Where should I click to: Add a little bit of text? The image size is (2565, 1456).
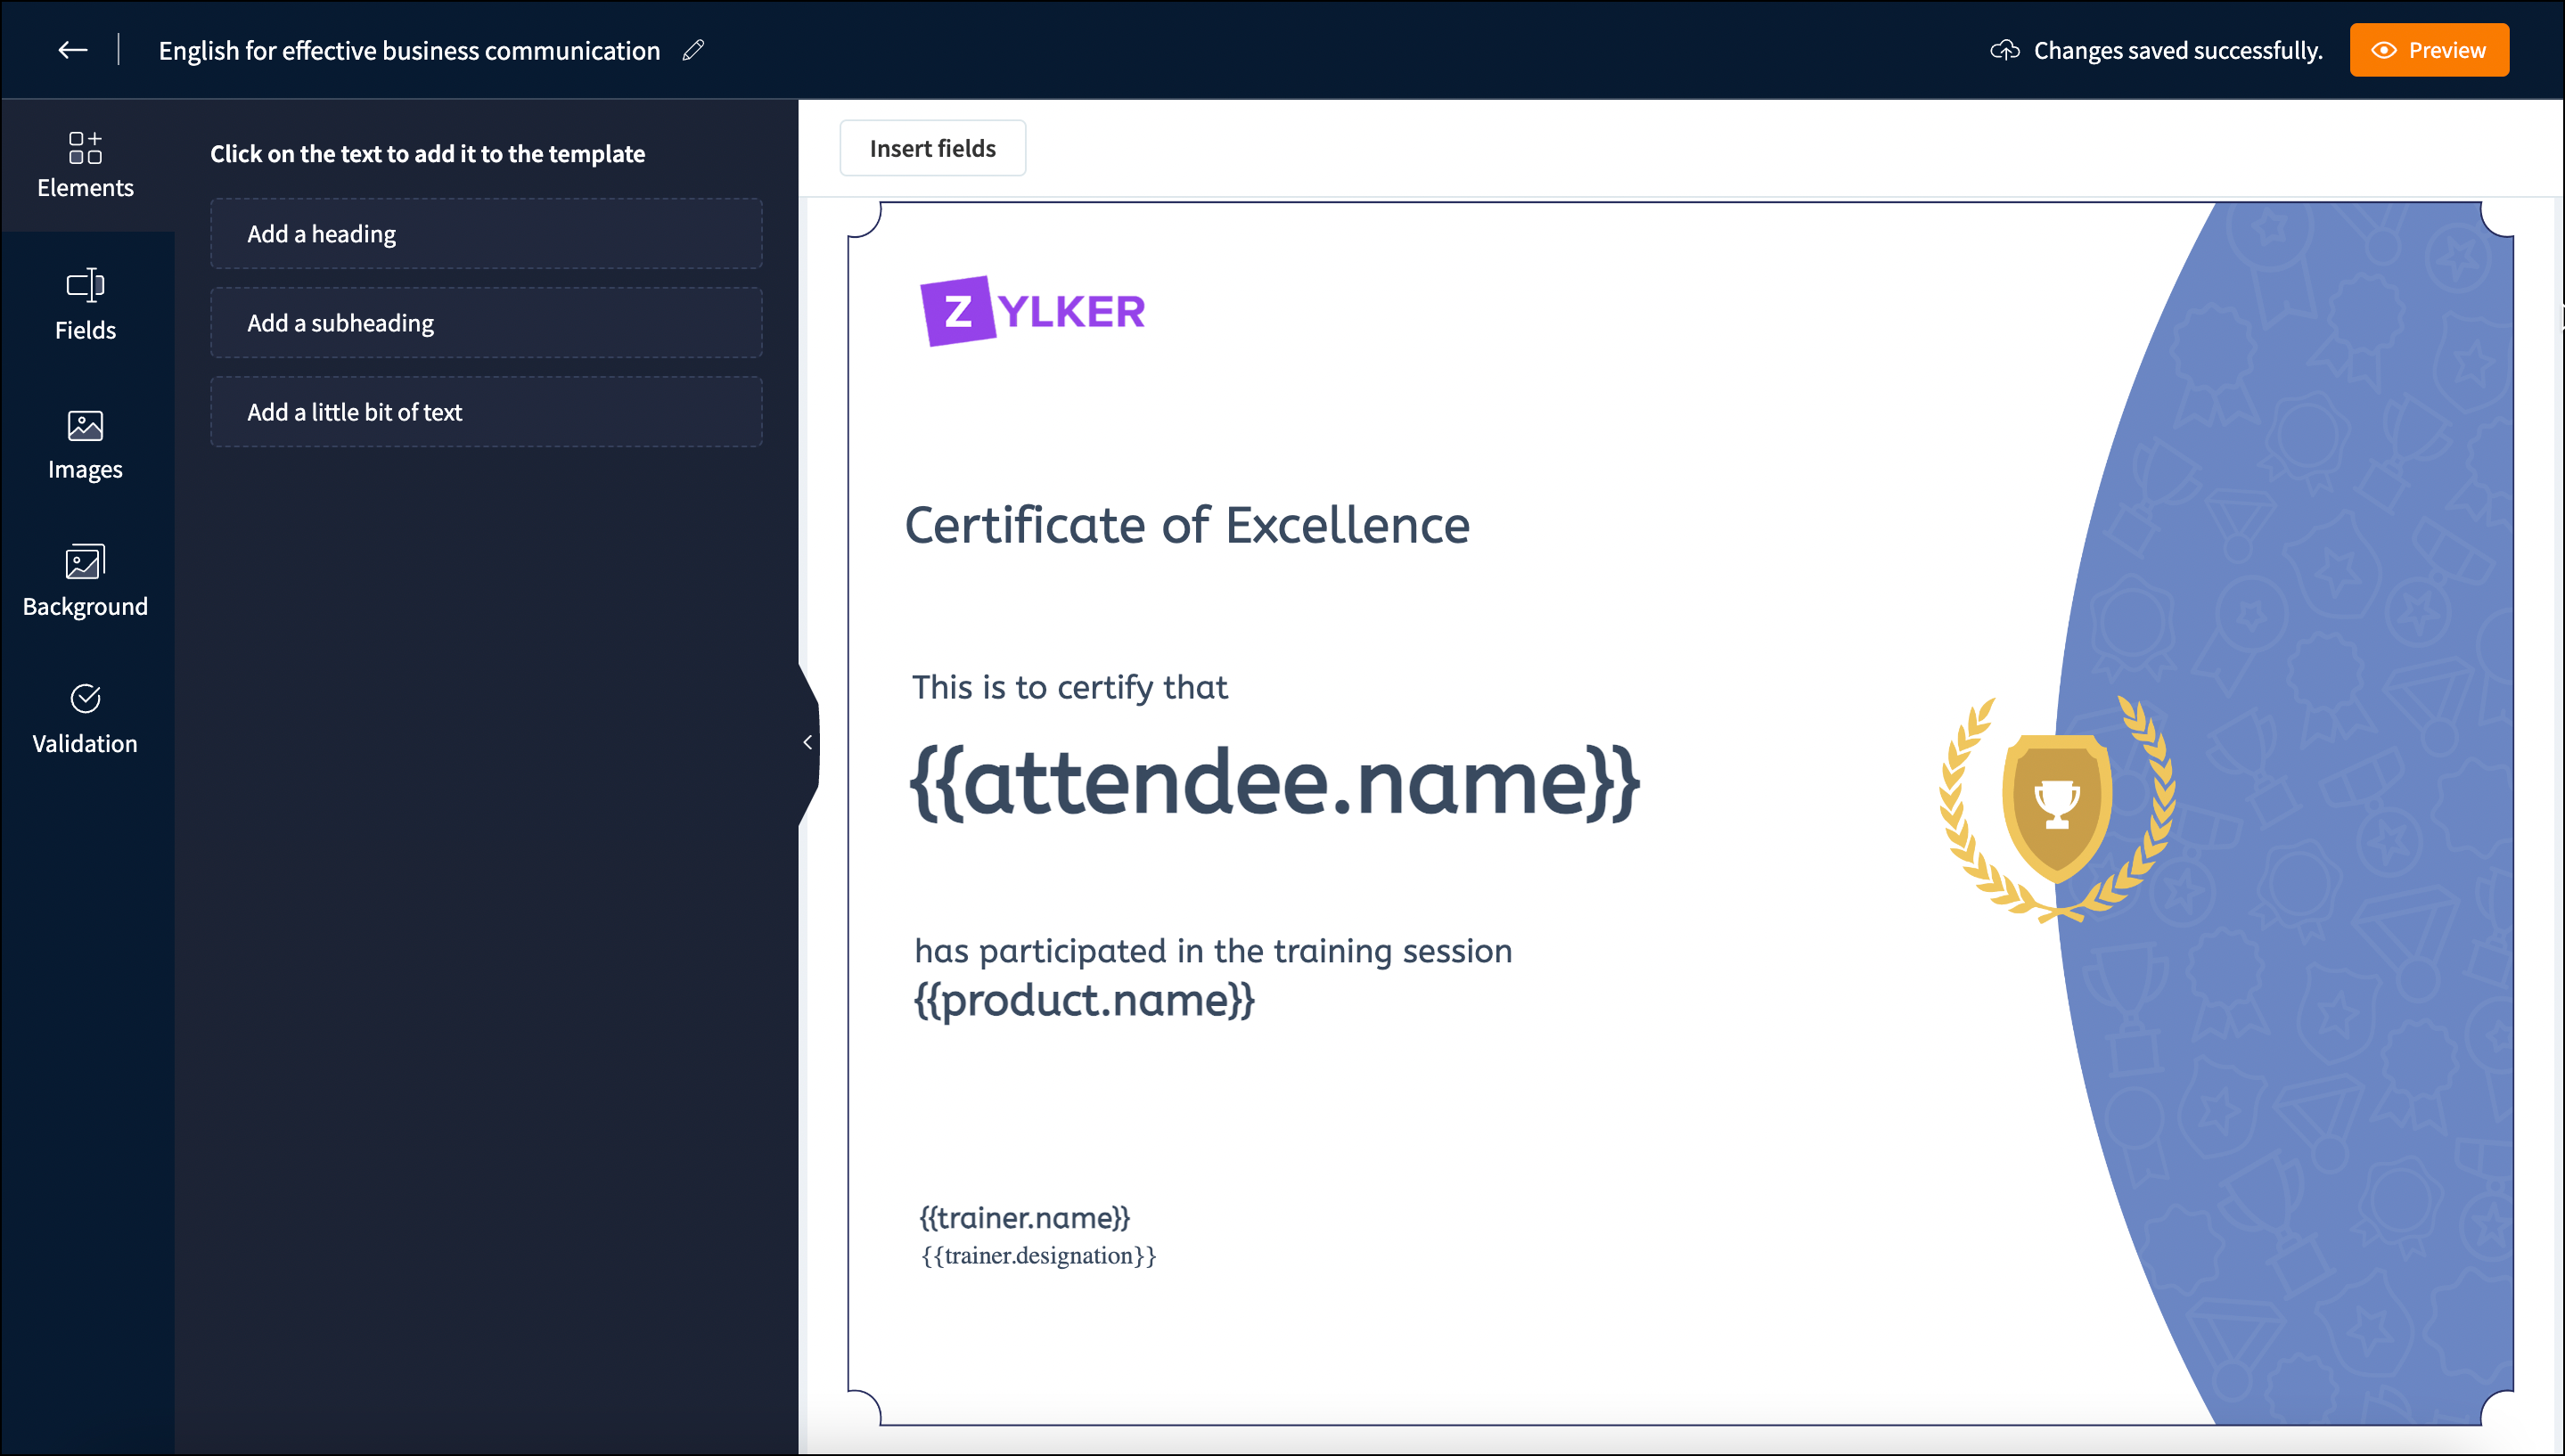(x=486, y=412)
